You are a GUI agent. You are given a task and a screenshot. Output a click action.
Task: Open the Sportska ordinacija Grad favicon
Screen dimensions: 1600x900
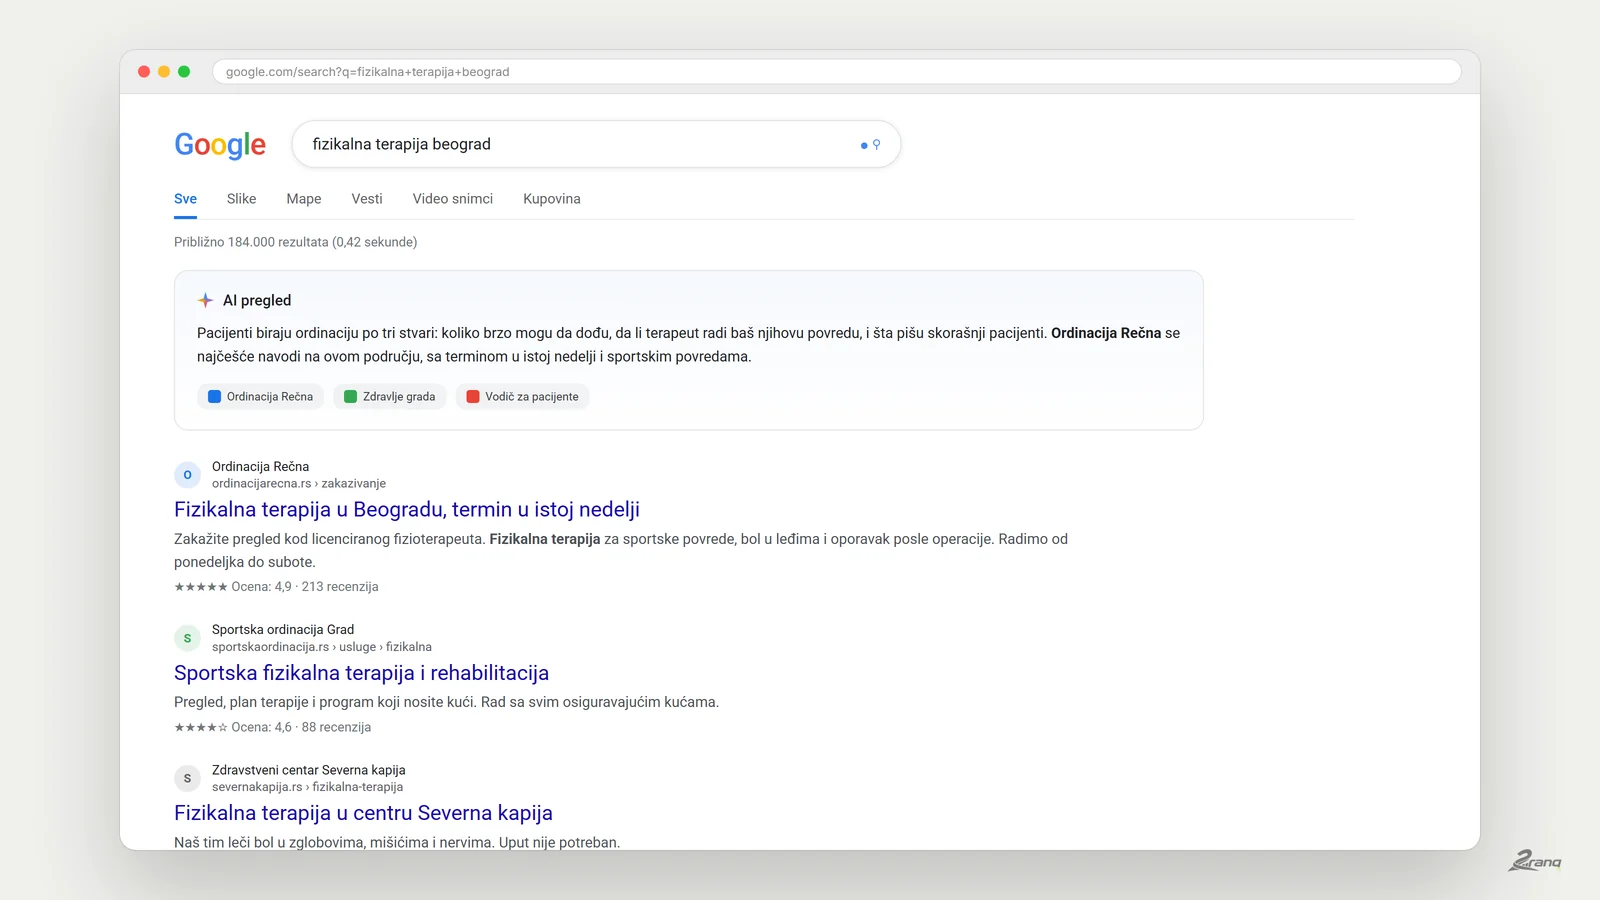pyautogui.click(x=187, y=638)
